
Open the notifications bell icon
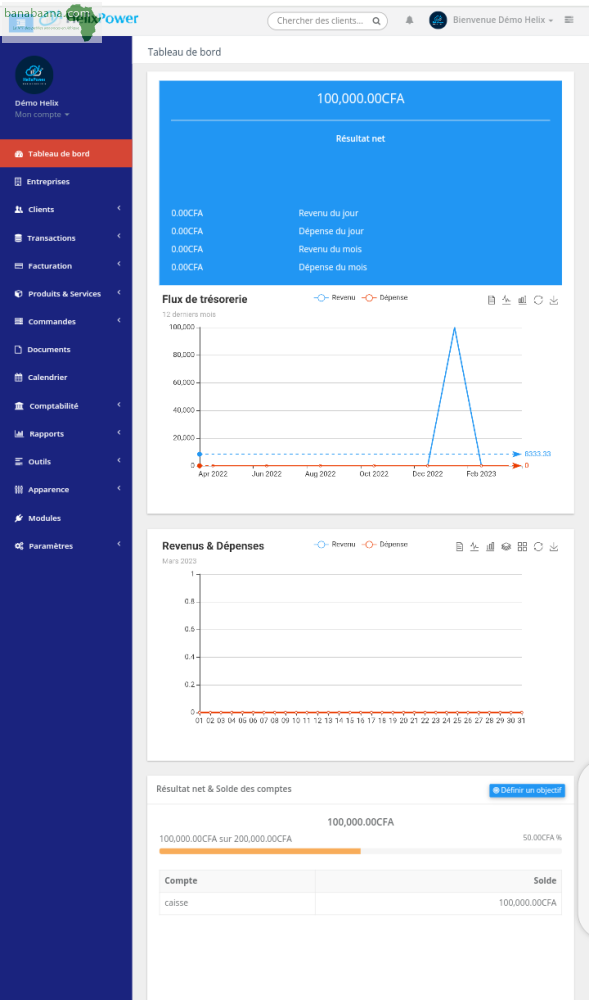coord(409,20)
